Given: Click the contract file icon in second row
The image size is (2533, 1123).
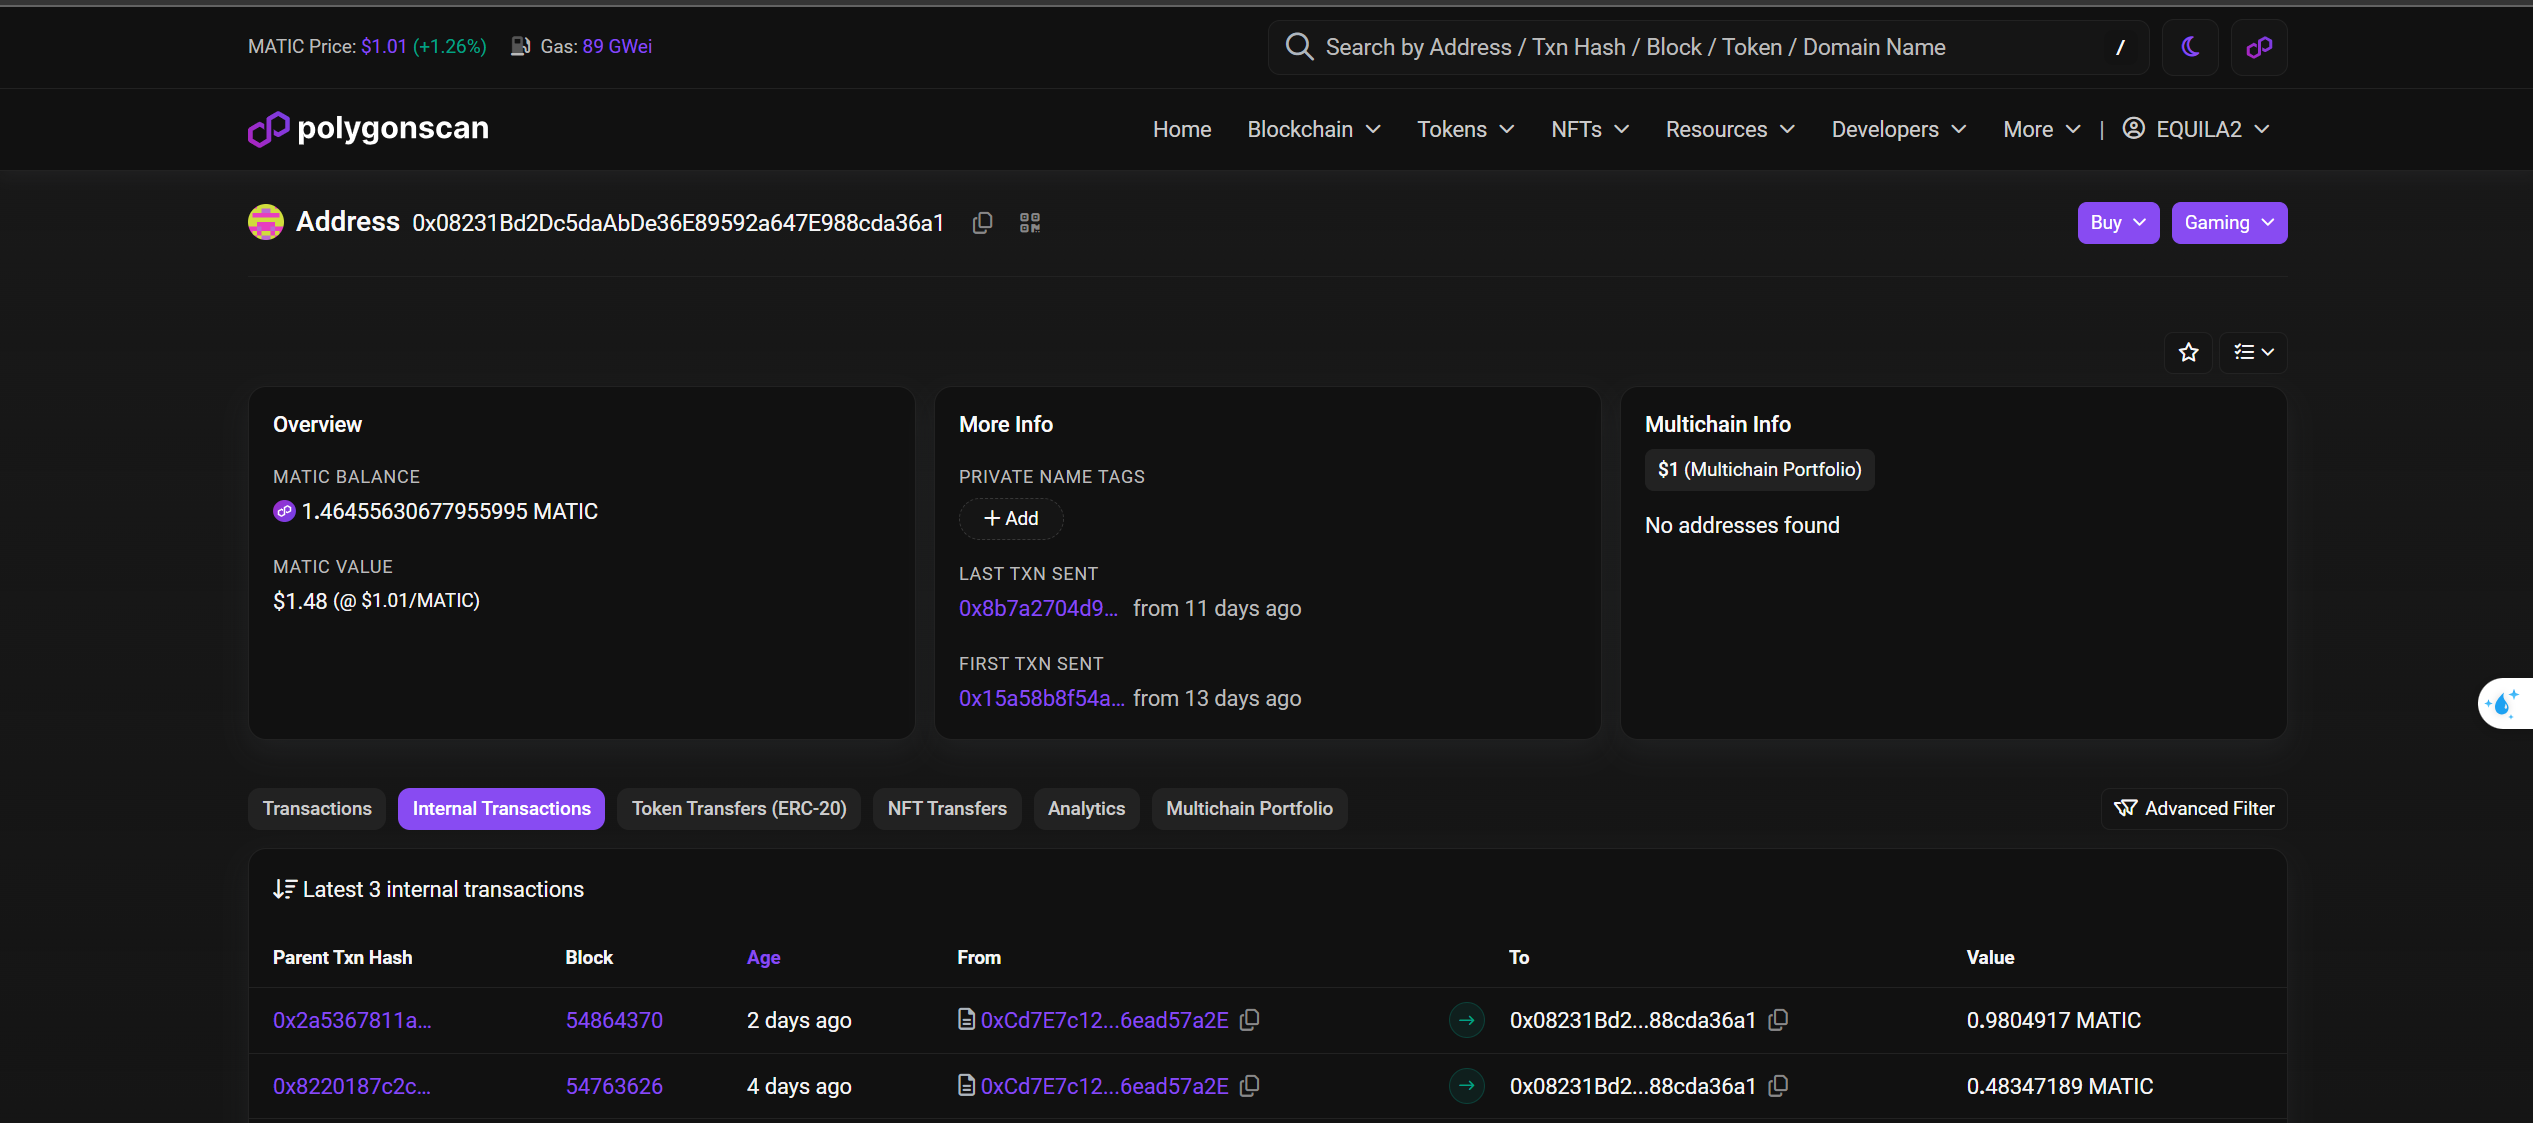Looking at the screenshot, I should 966,1086.
